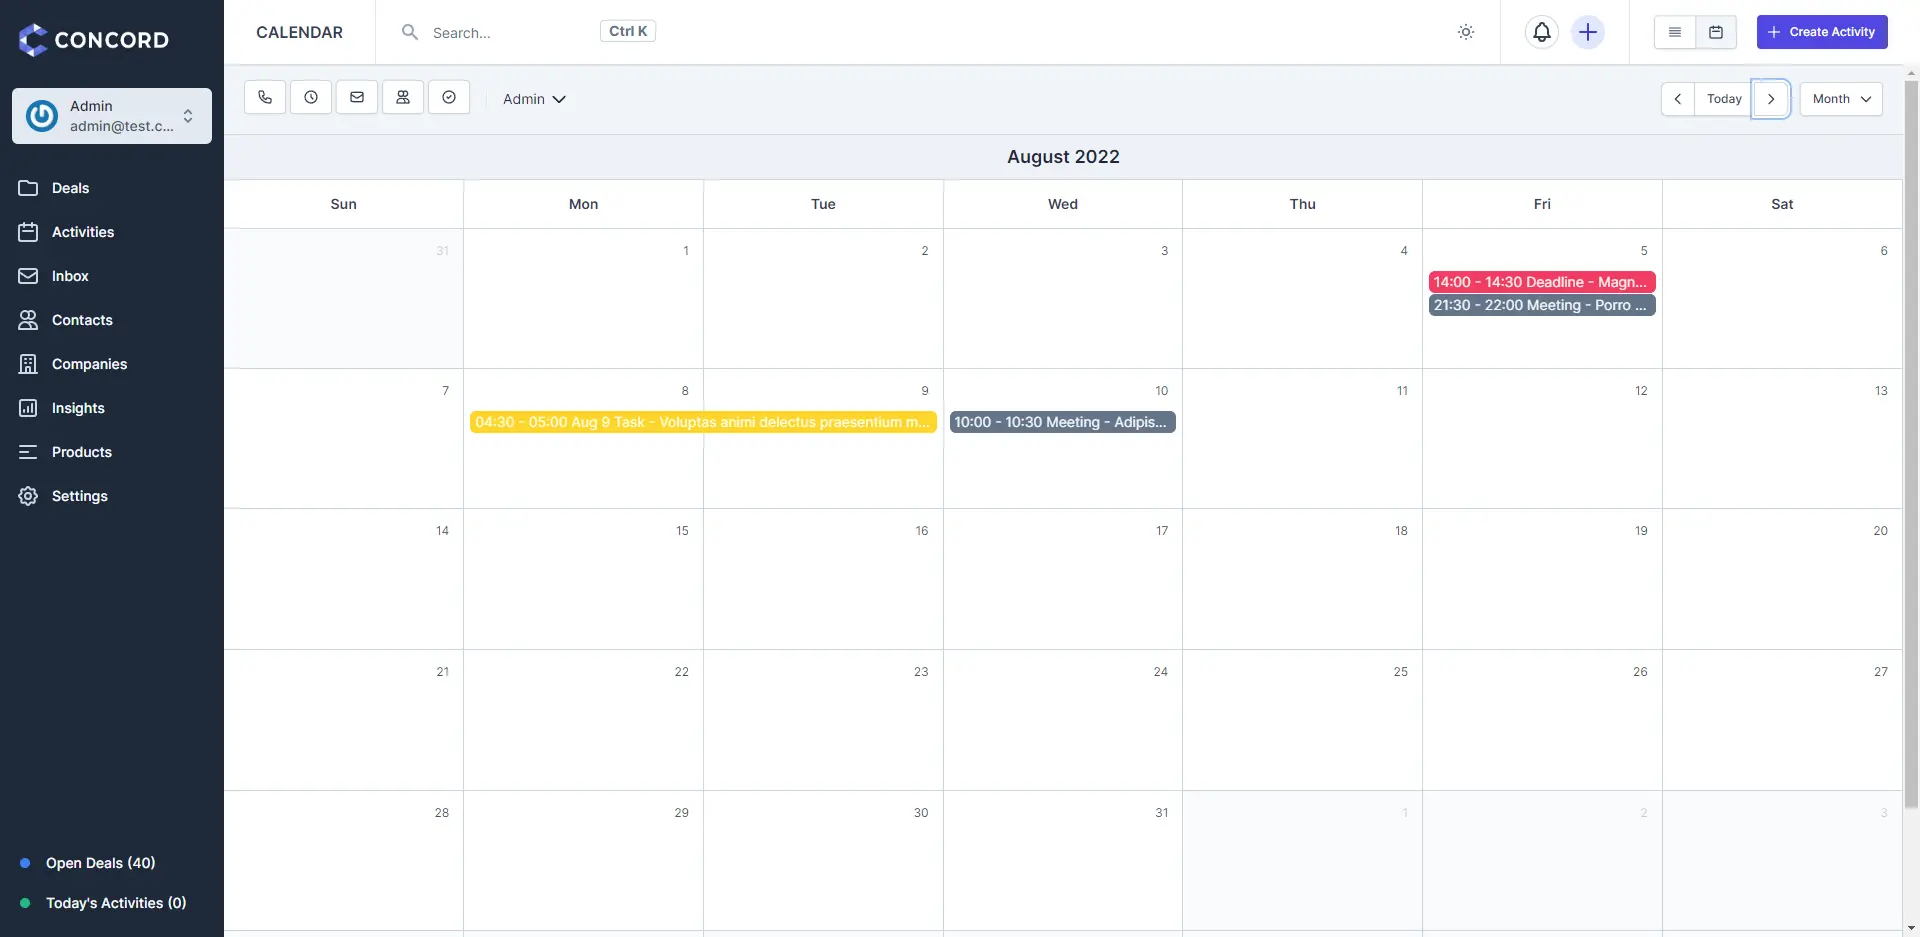Filter by deadline clock icon

(311, 97)
